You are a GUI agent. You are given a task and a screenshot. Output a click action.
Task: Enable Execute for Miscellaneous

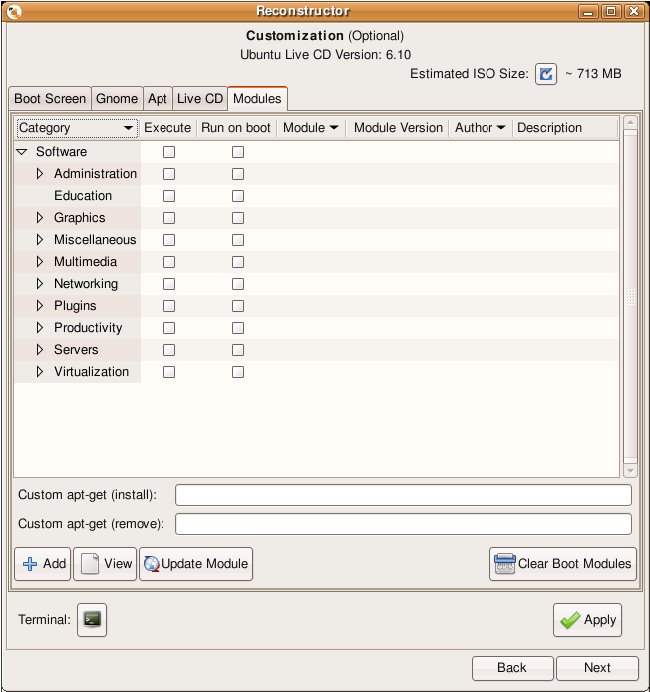click(x=169, y=240)
